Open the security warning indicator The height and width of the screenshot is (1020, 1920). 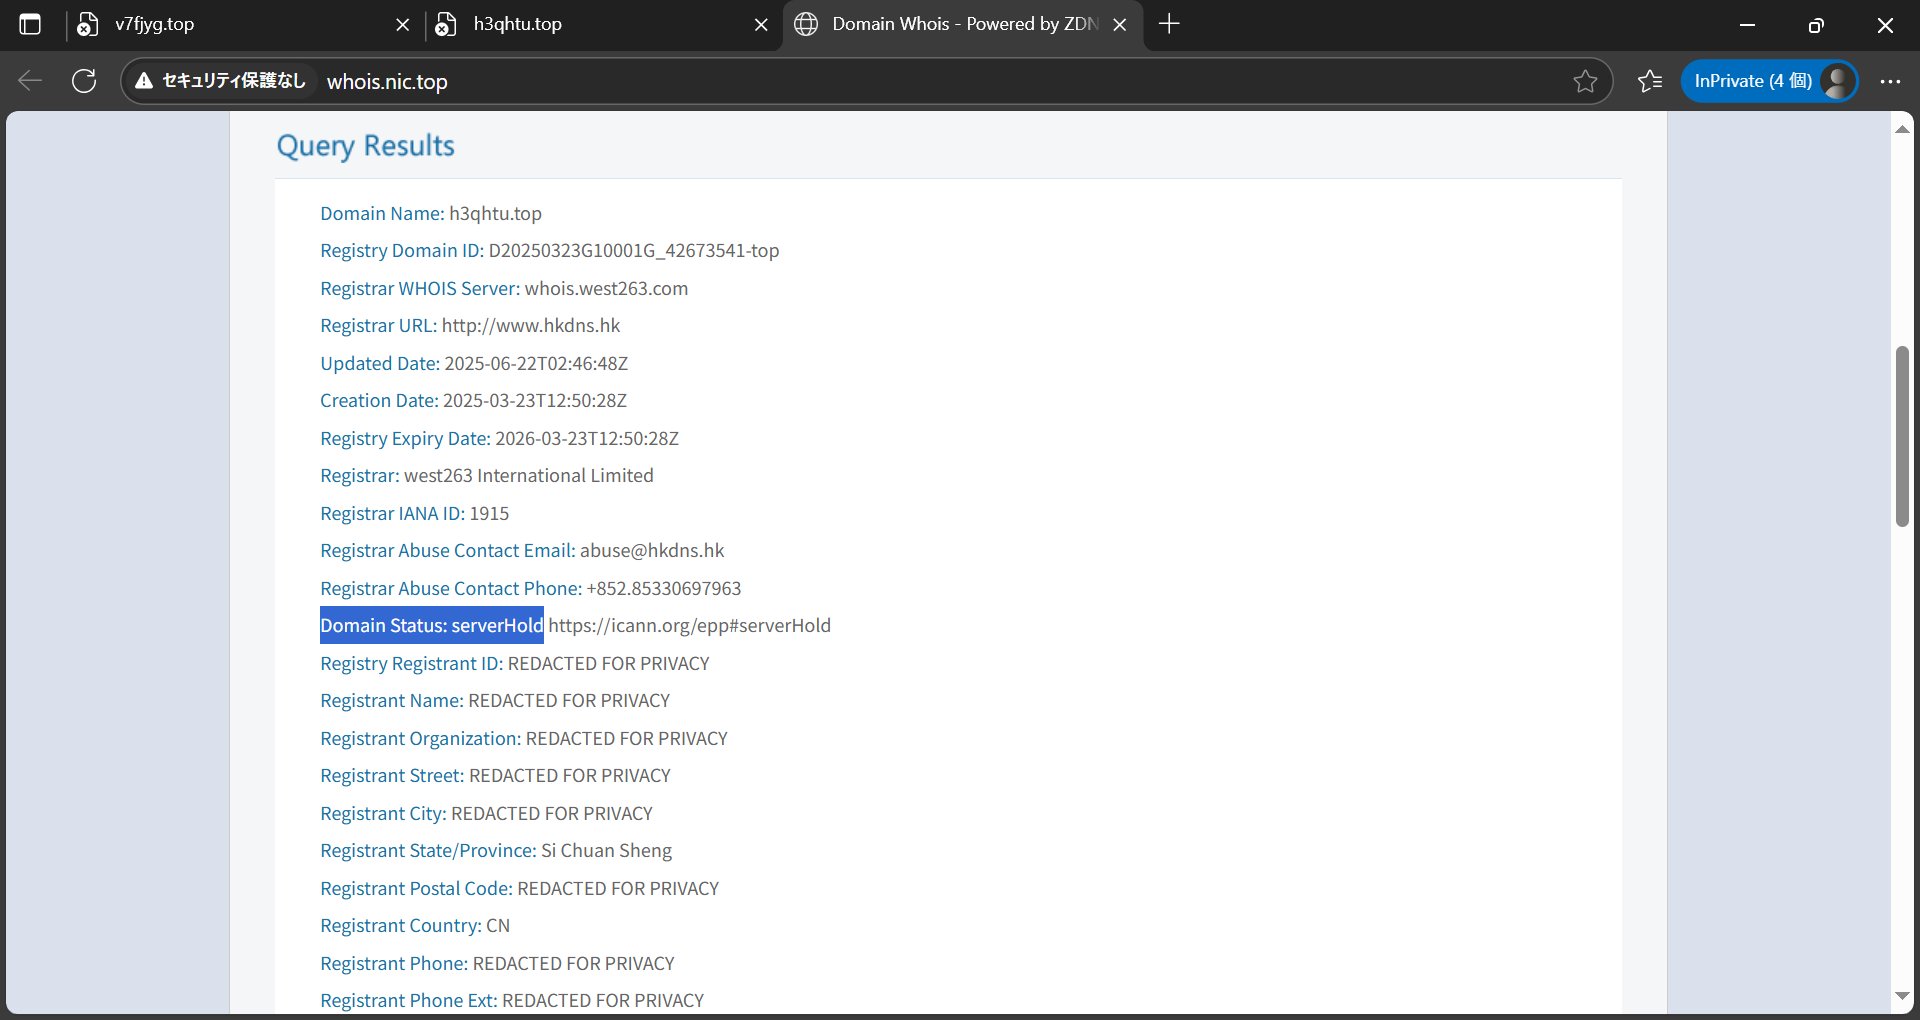pos(221,81)
